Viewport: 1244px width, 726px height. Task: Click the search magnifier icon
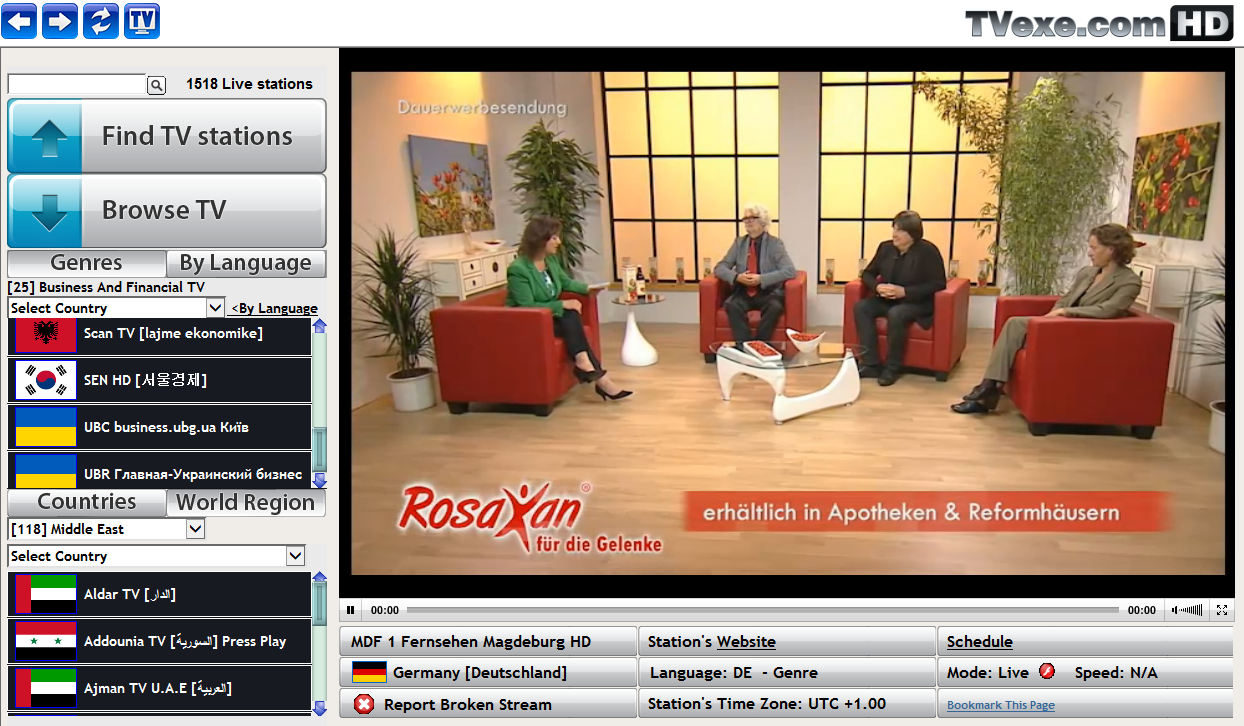pyautogui.click(x=156, y=85)
